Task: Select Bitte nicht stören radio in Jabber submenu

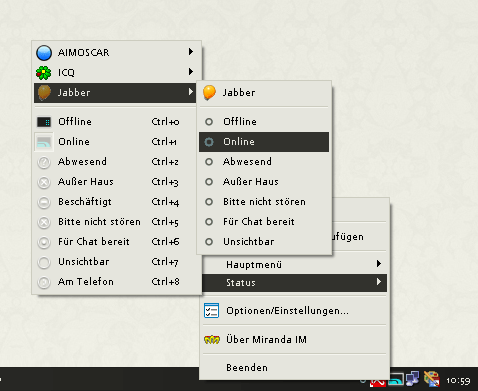Action: (x=209, y=202)
